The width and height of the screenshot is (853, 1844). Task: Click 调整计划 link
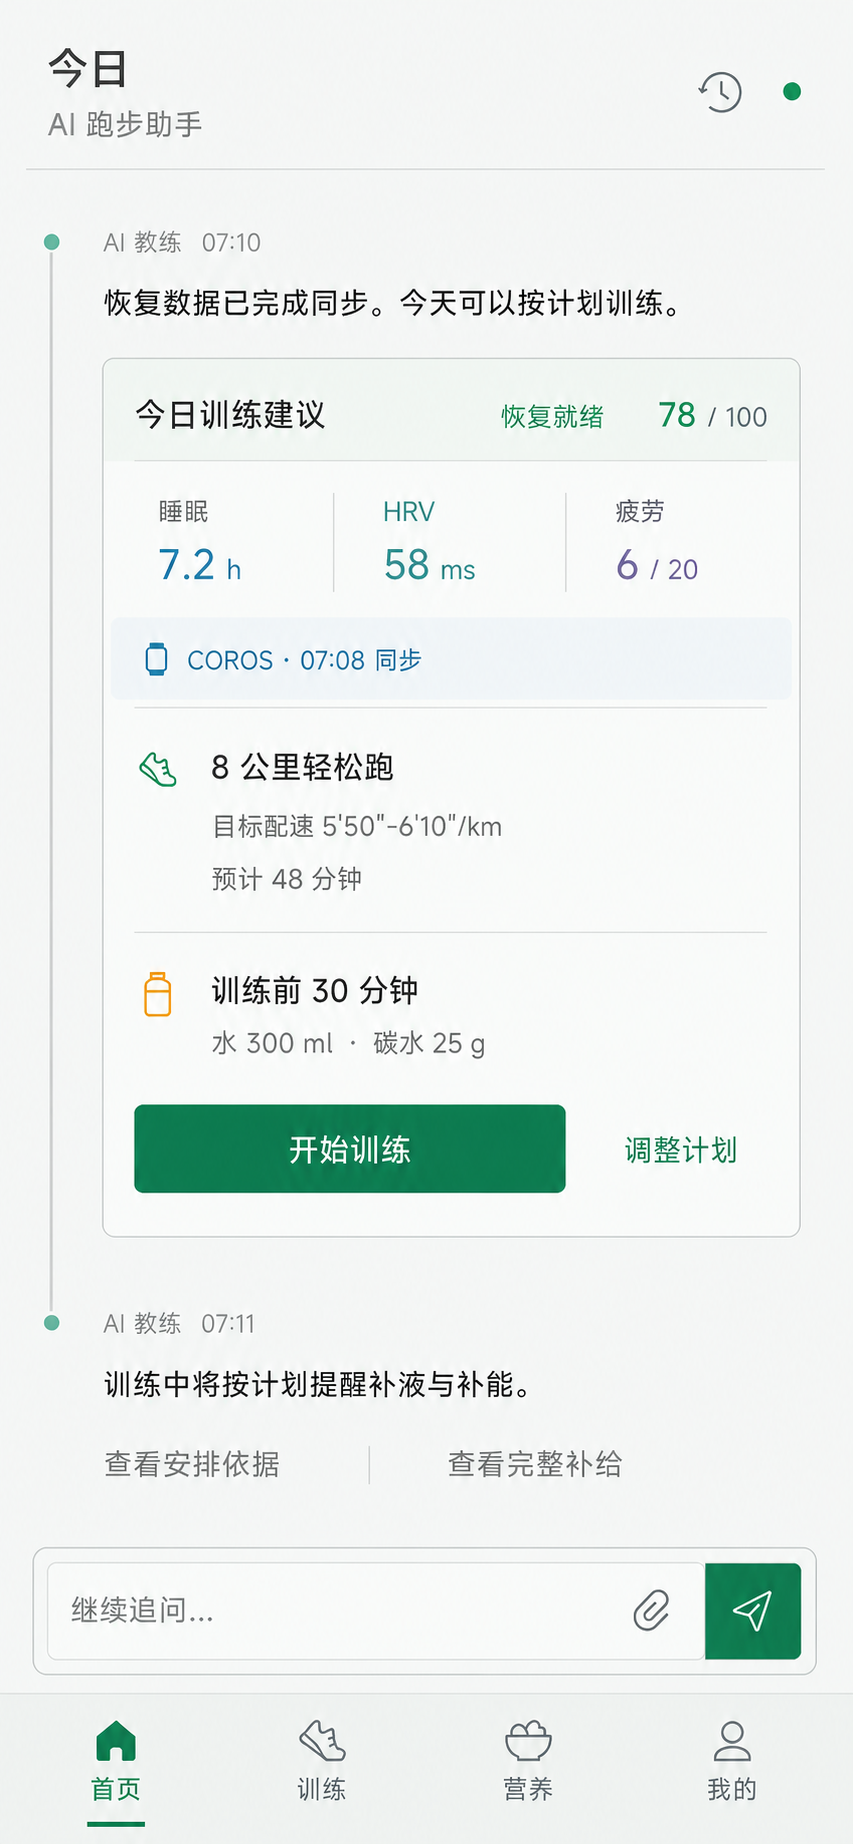coord(681,1150)
